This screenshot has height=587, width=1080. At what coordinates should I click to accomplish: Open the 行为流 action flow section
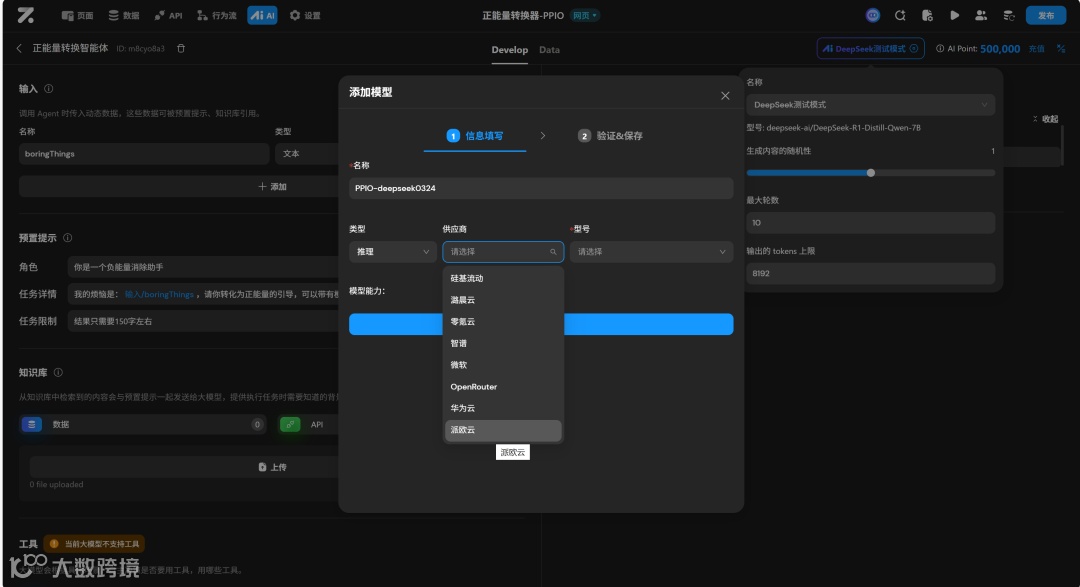[217, 15]
